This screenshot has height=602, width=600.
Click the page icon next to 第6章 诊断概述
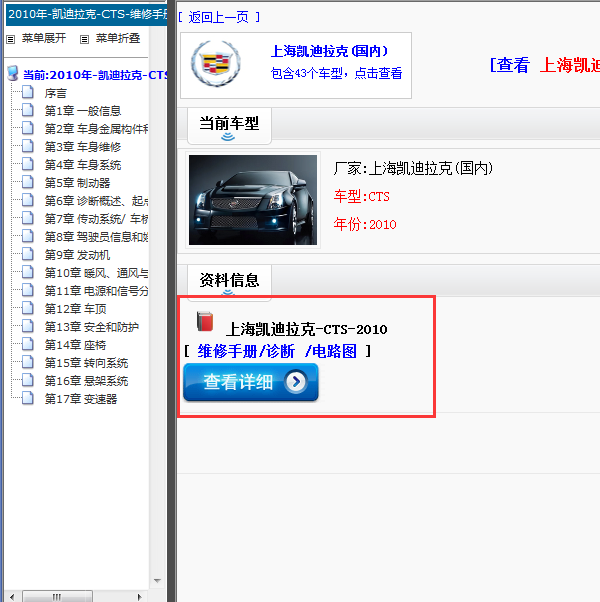click(28, 200)
